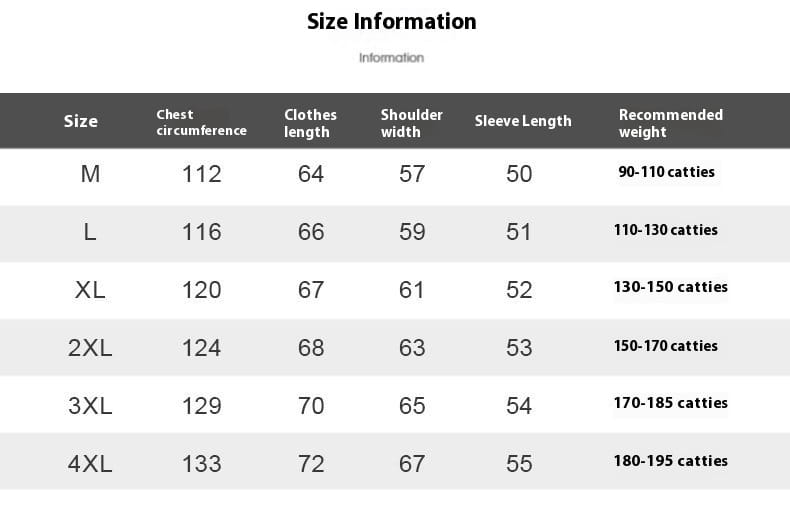Select the Sleeve Length header
790x515 pixels.
click(523, 121)
